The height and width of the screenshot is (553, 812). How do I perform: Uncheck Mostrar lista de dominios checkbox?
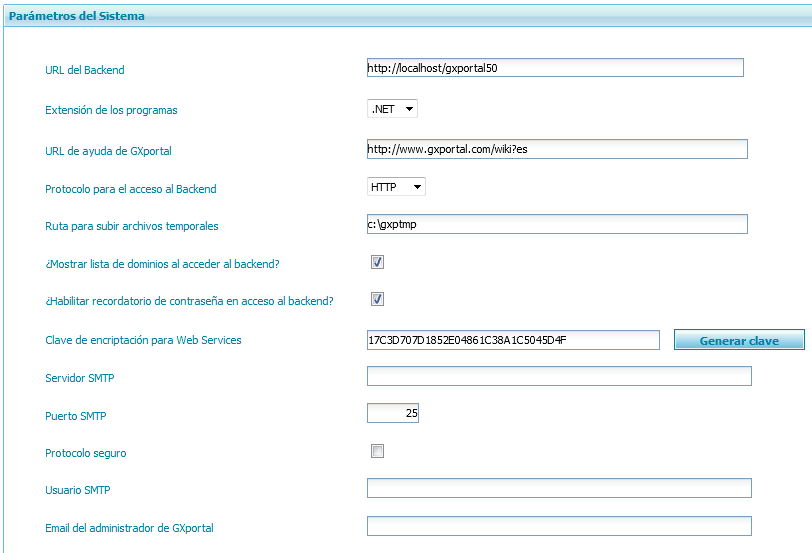pyautogui.click(x=377, y=262)
